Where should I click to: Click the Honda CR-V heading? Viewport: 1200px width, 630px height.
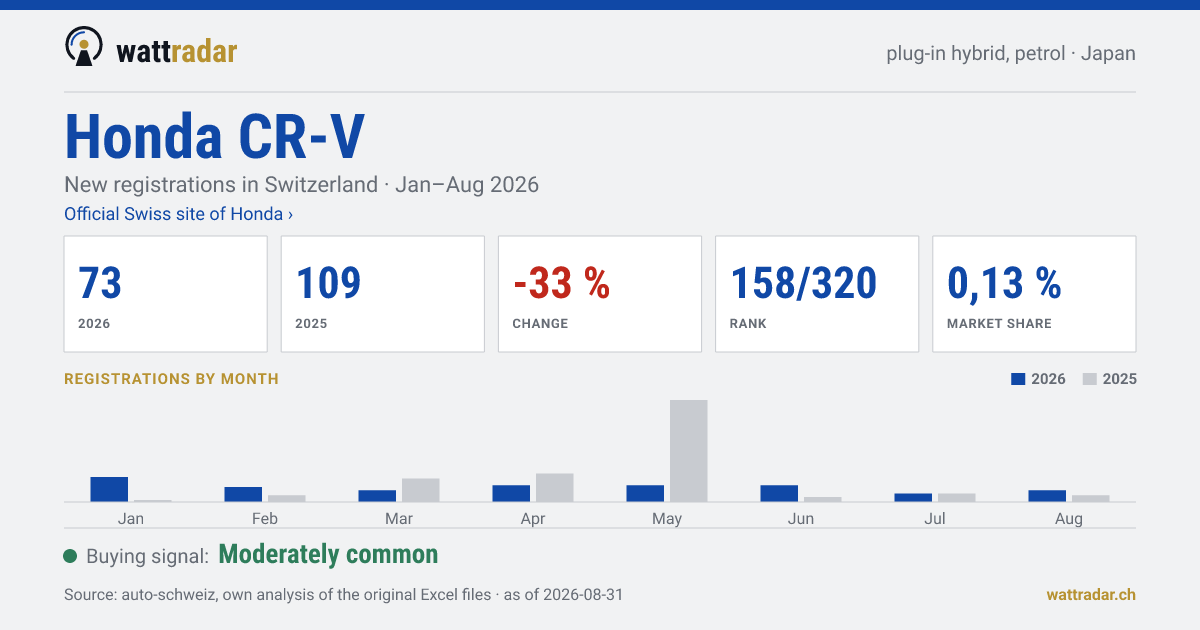pos(215,137)
